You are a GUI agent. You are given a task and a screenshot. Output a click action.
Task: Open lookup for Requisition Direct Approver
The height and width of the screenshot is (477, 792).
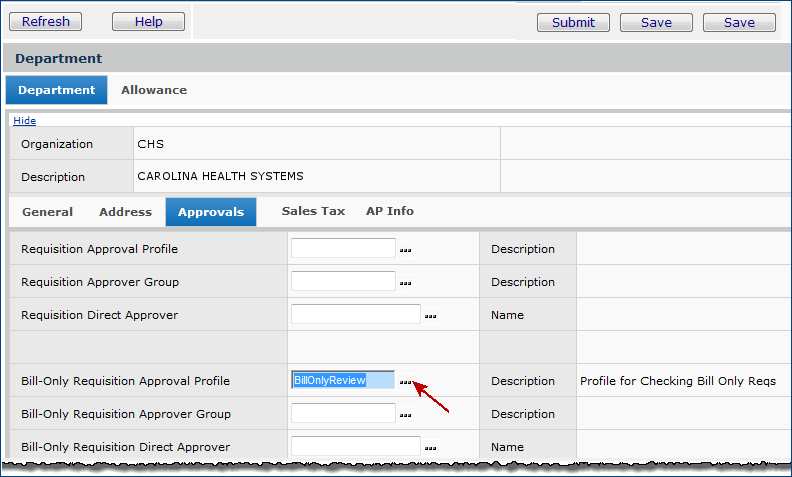click(x=431, y=316)
